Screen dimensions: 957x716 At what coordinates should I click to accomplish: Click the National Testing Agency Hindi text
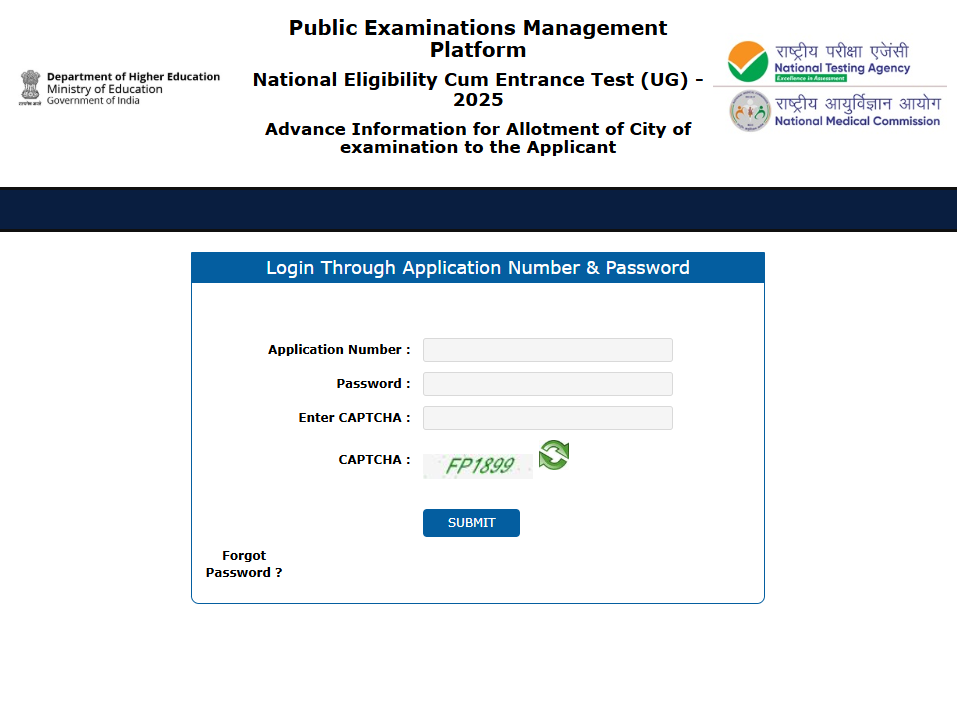pos(841,51)
